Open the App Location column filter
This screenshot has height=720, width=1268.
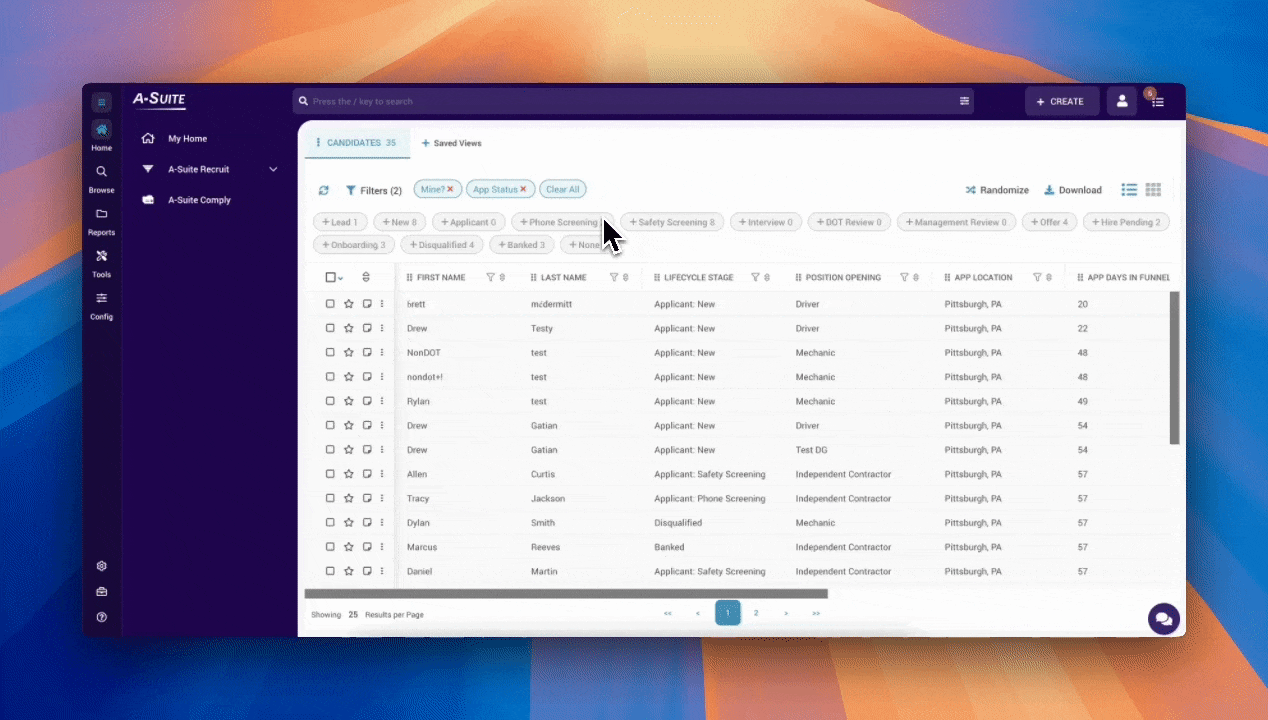point(1037,277)
